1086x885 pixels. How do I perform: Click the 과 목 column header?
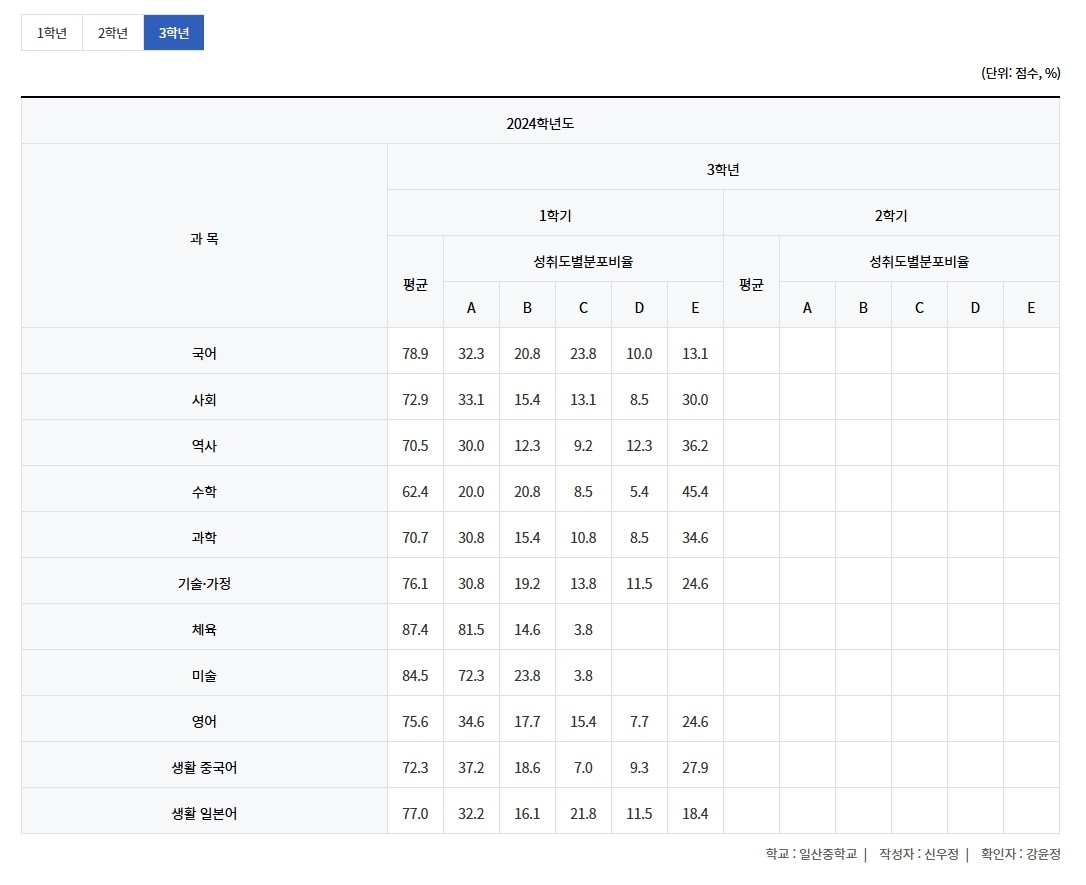pos(204,239)
